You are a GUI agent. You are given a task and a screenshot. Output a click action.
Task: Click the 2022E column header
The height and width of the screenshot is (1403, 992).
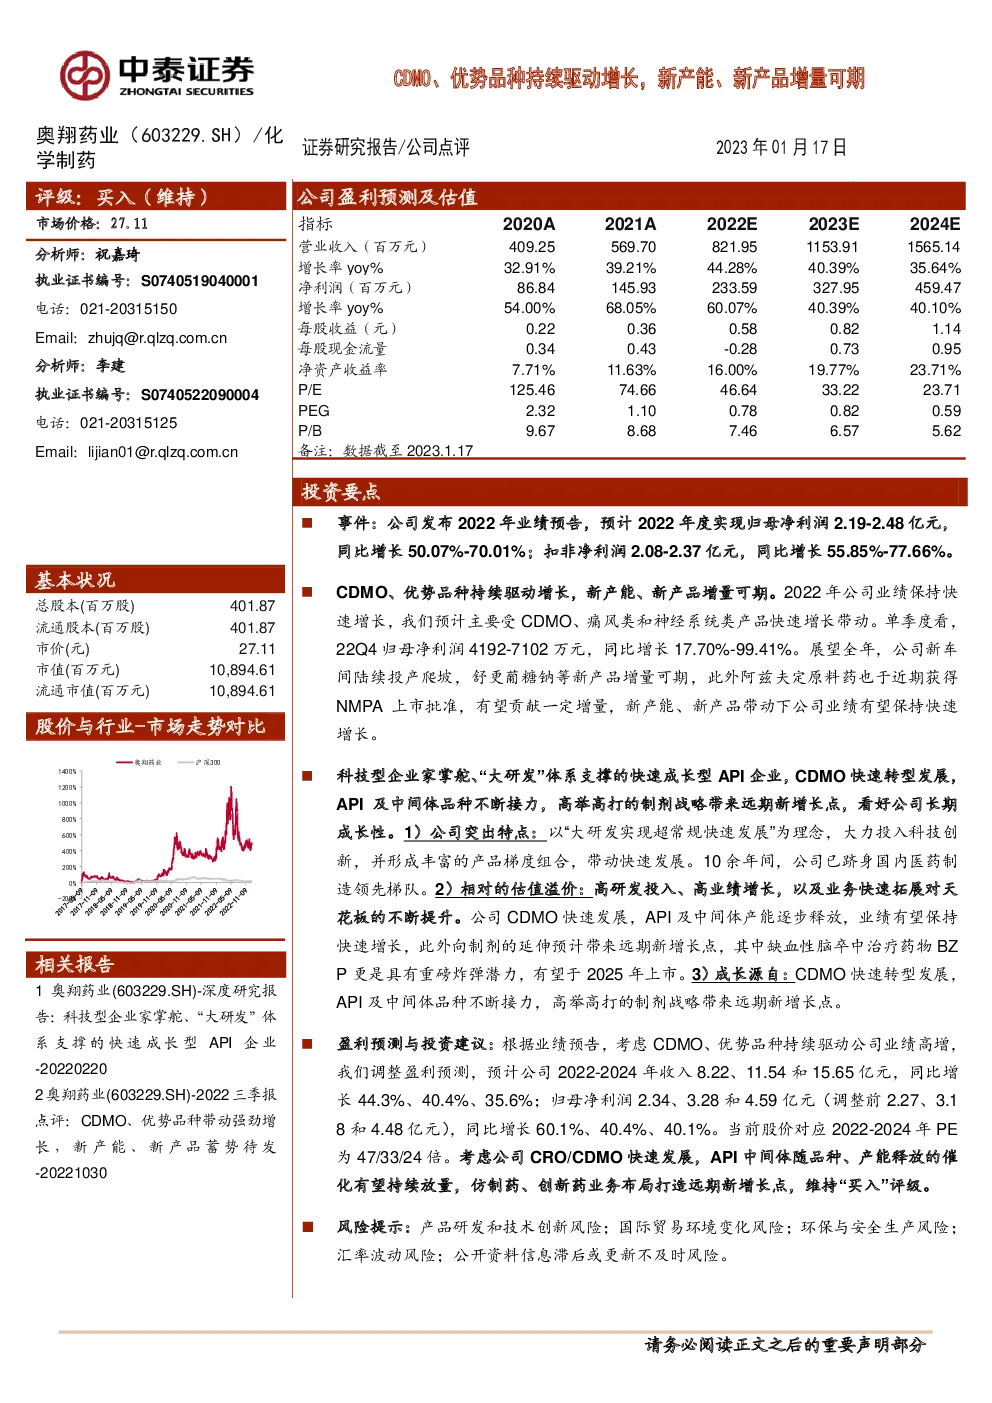pos(732,224)
